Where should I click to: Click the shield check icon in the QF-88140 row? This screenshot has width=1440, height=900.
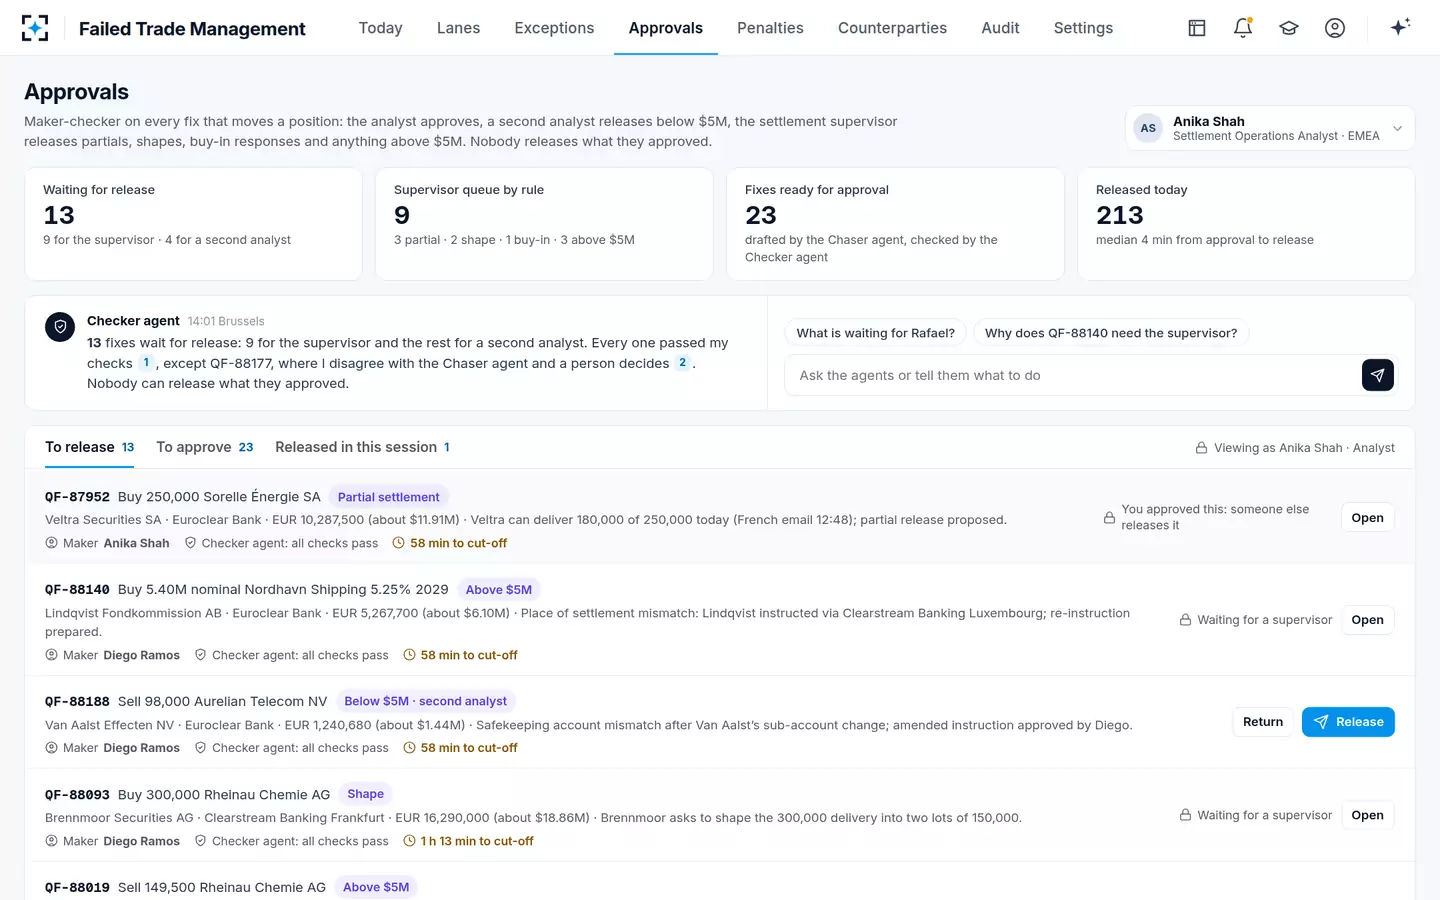click(200, 655)
